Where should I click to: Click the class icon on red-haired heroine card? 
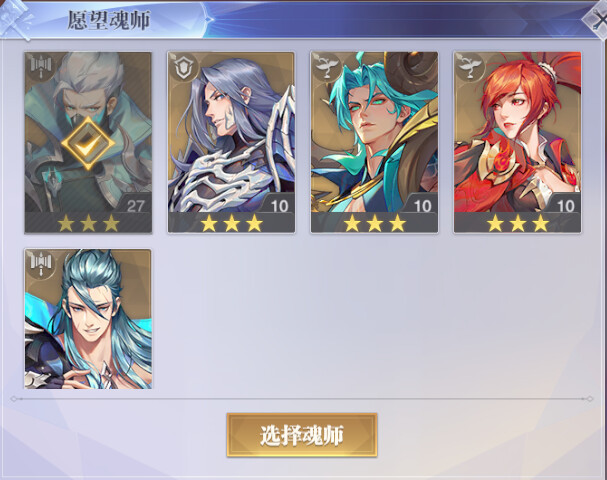[x=470, y=68]
